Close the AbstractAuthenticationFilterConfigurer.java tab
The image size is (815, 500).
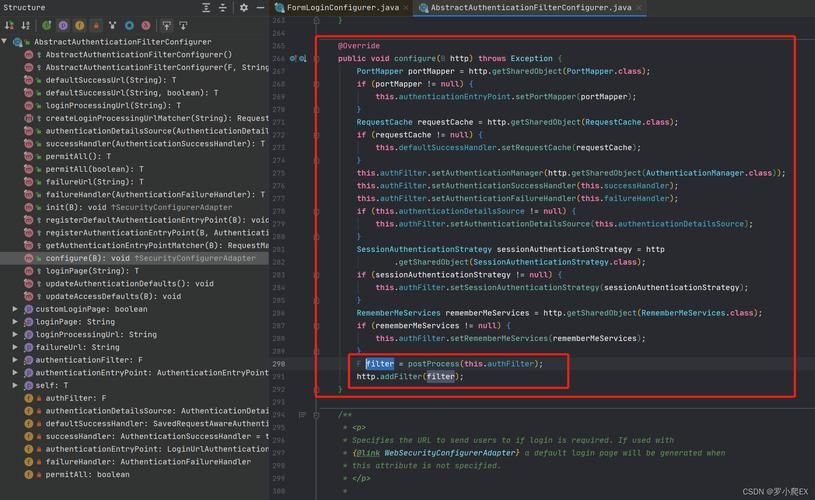639,8
